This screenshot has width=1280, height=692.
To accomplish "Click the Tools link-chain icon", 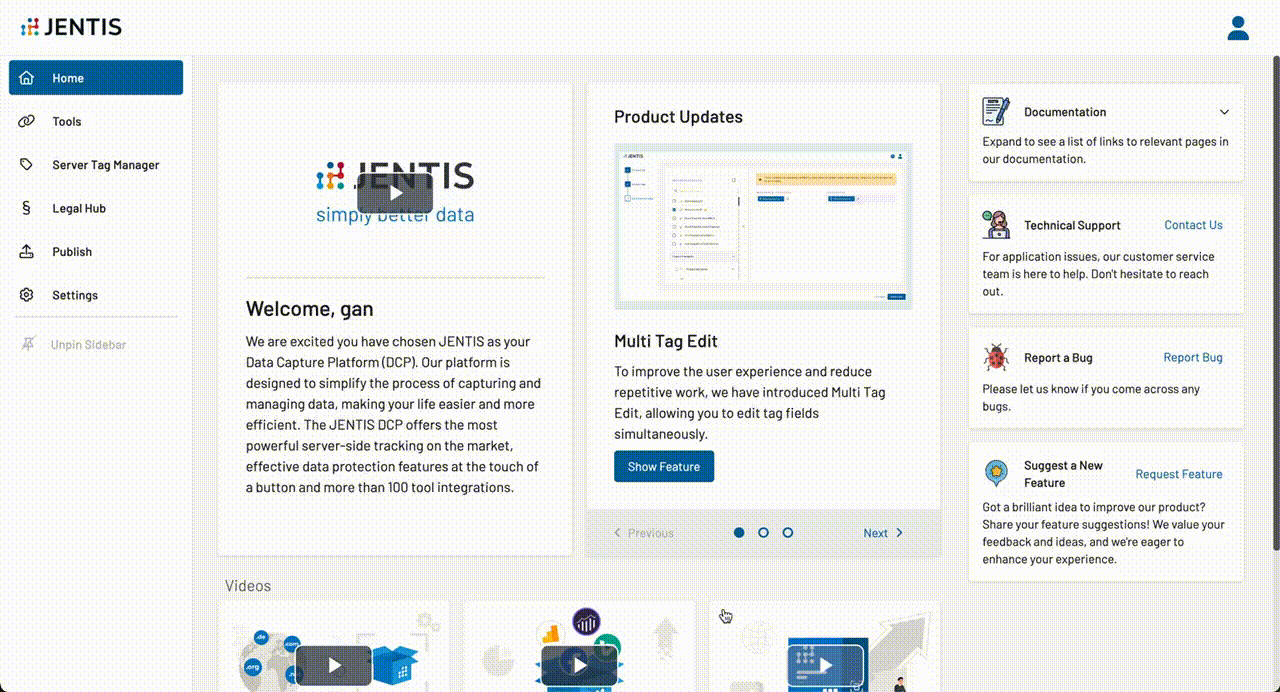I will click(x=27, y=121).
